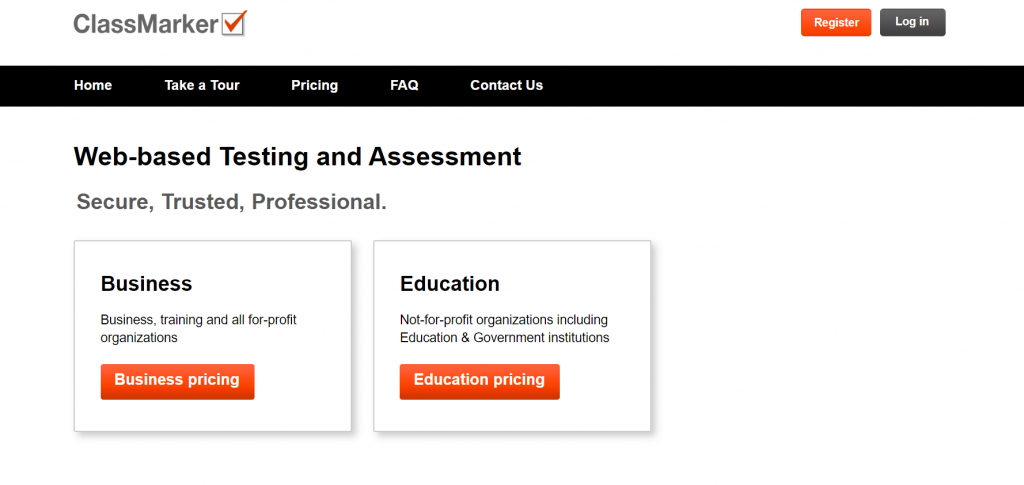Click the Secure, Trusted, Professional tagline
Screen dimensions: 1024x485
pos(231,202)
